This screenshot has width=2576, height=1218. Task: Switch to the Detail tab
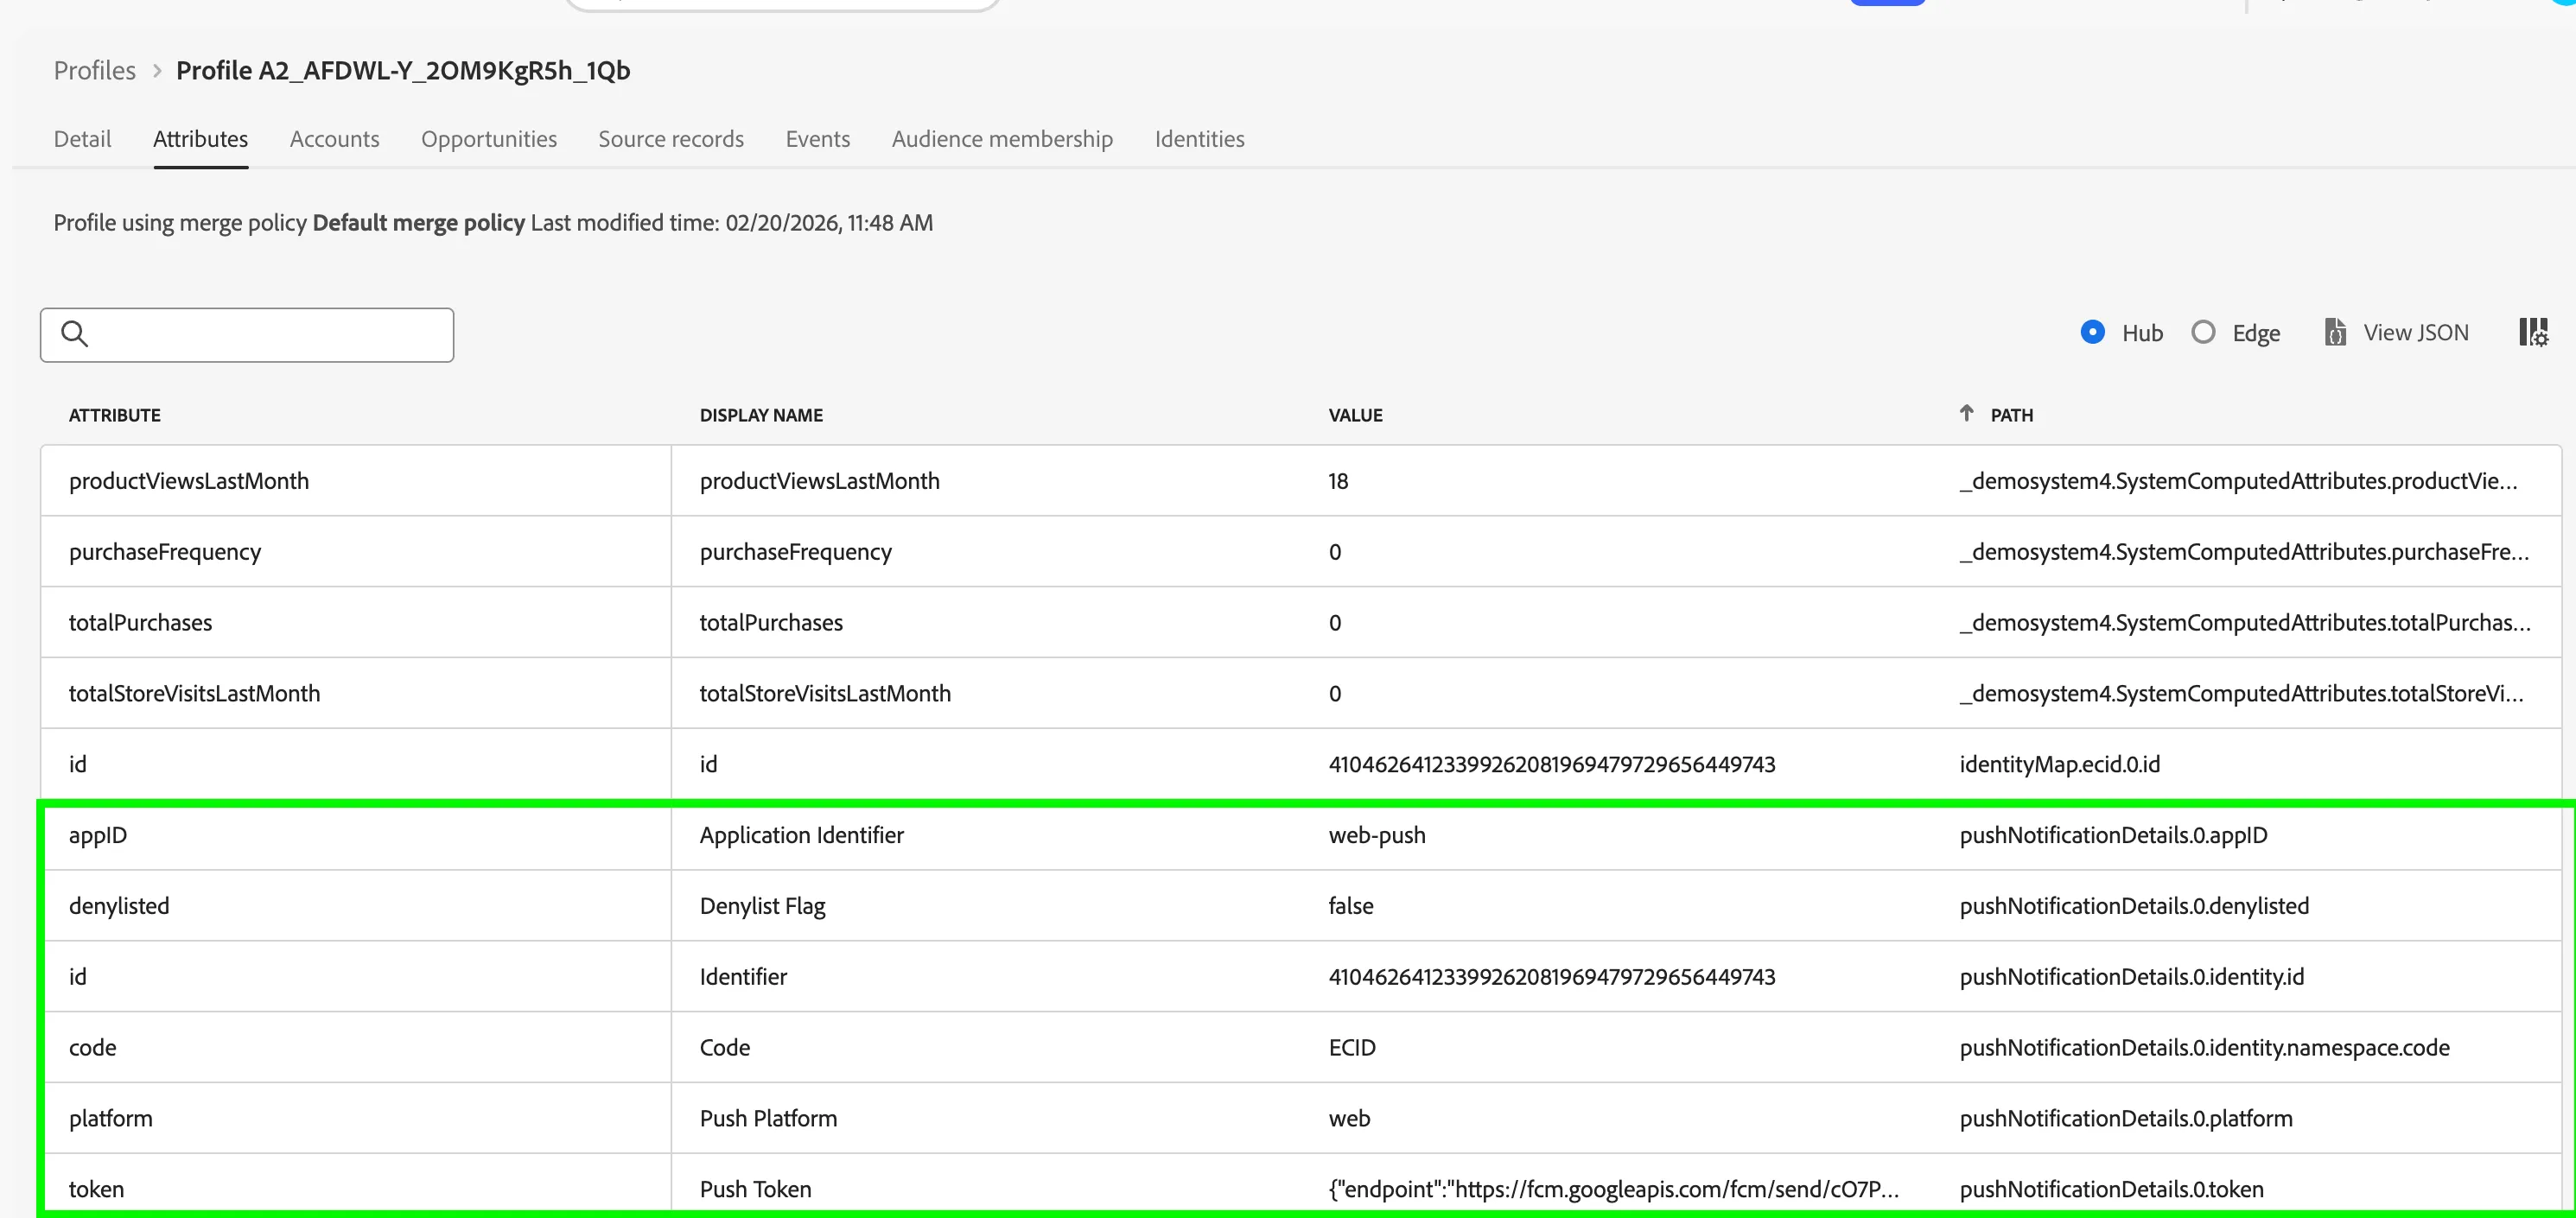click(x=82, y=139)
